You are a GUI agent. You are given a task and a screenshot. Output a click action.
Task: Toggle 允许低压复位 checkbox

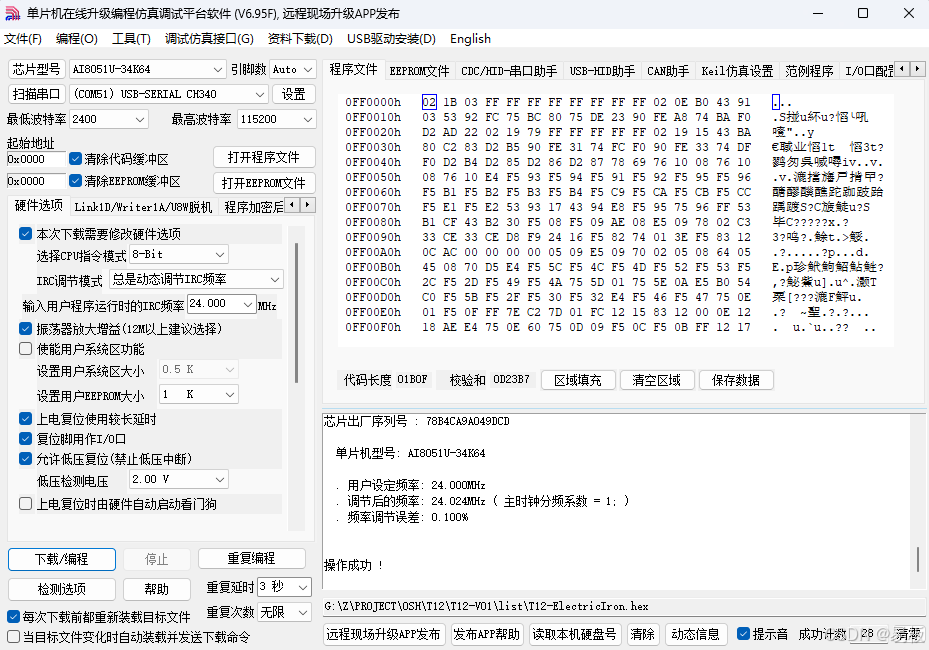point(25,459)
